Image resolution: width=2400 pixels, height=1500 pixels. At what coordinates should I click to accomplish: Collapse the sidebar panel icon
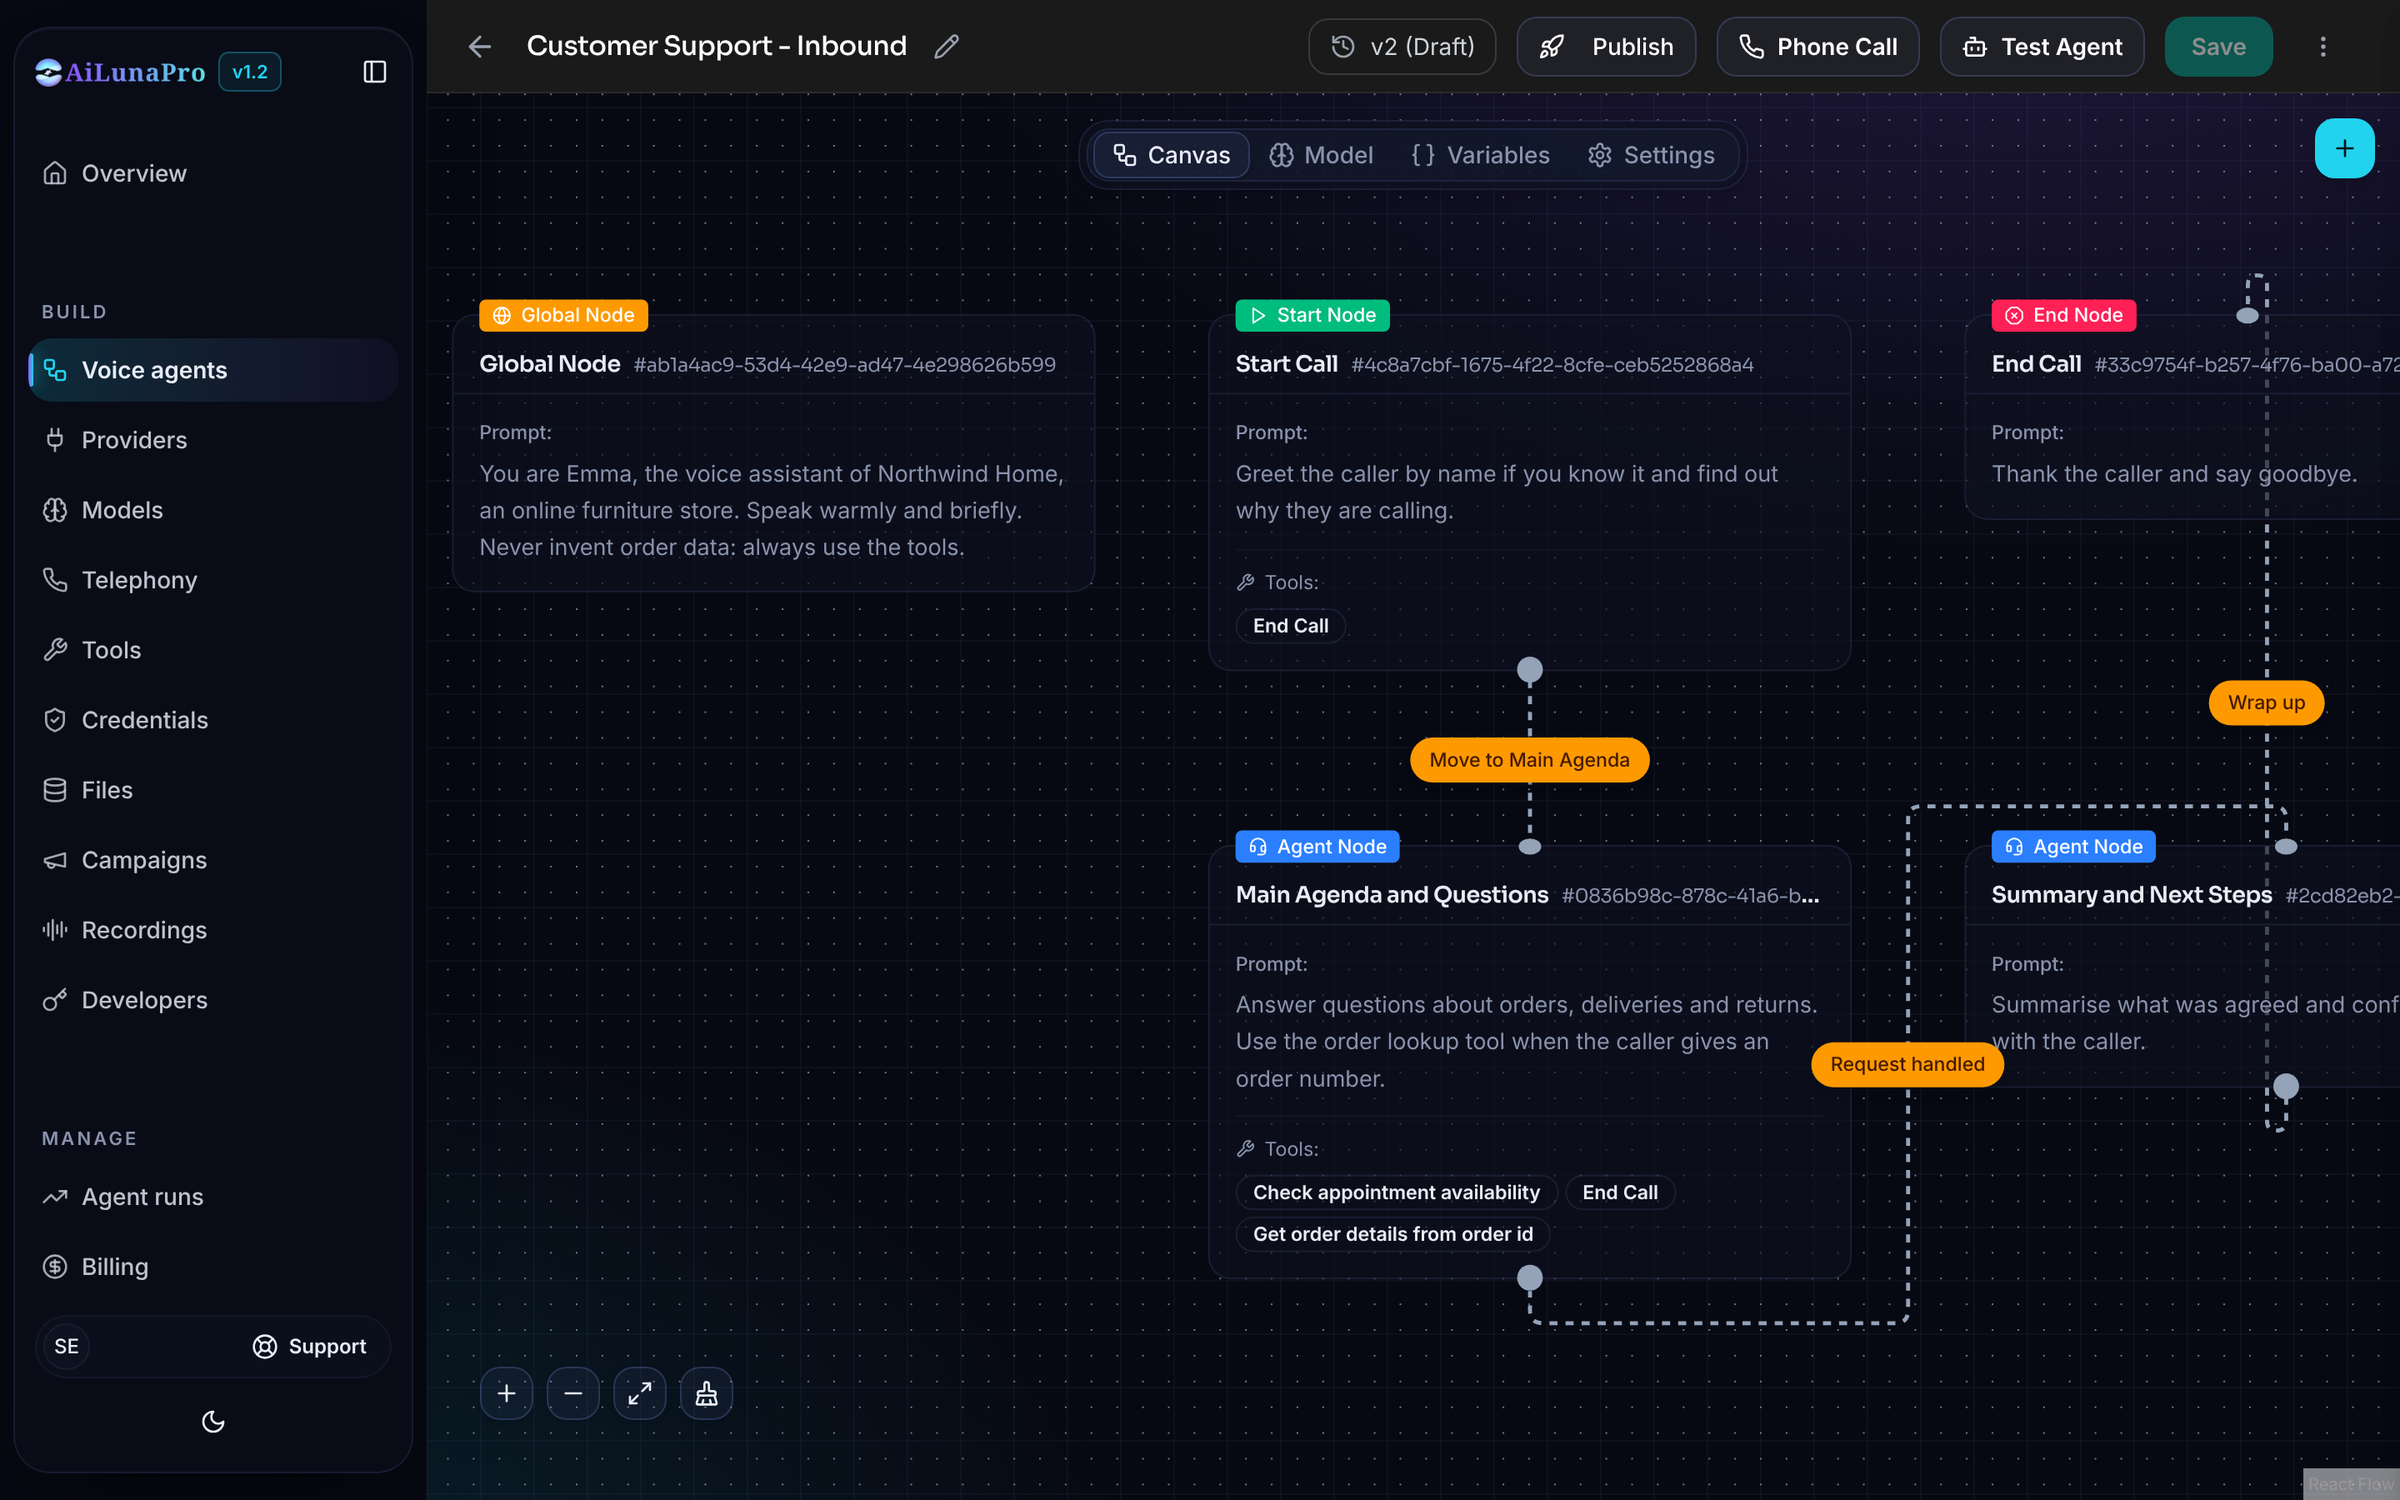(x=374, y=72)
